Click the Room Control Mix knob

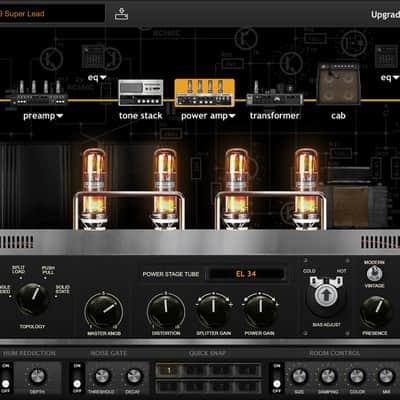click(386, 376)
